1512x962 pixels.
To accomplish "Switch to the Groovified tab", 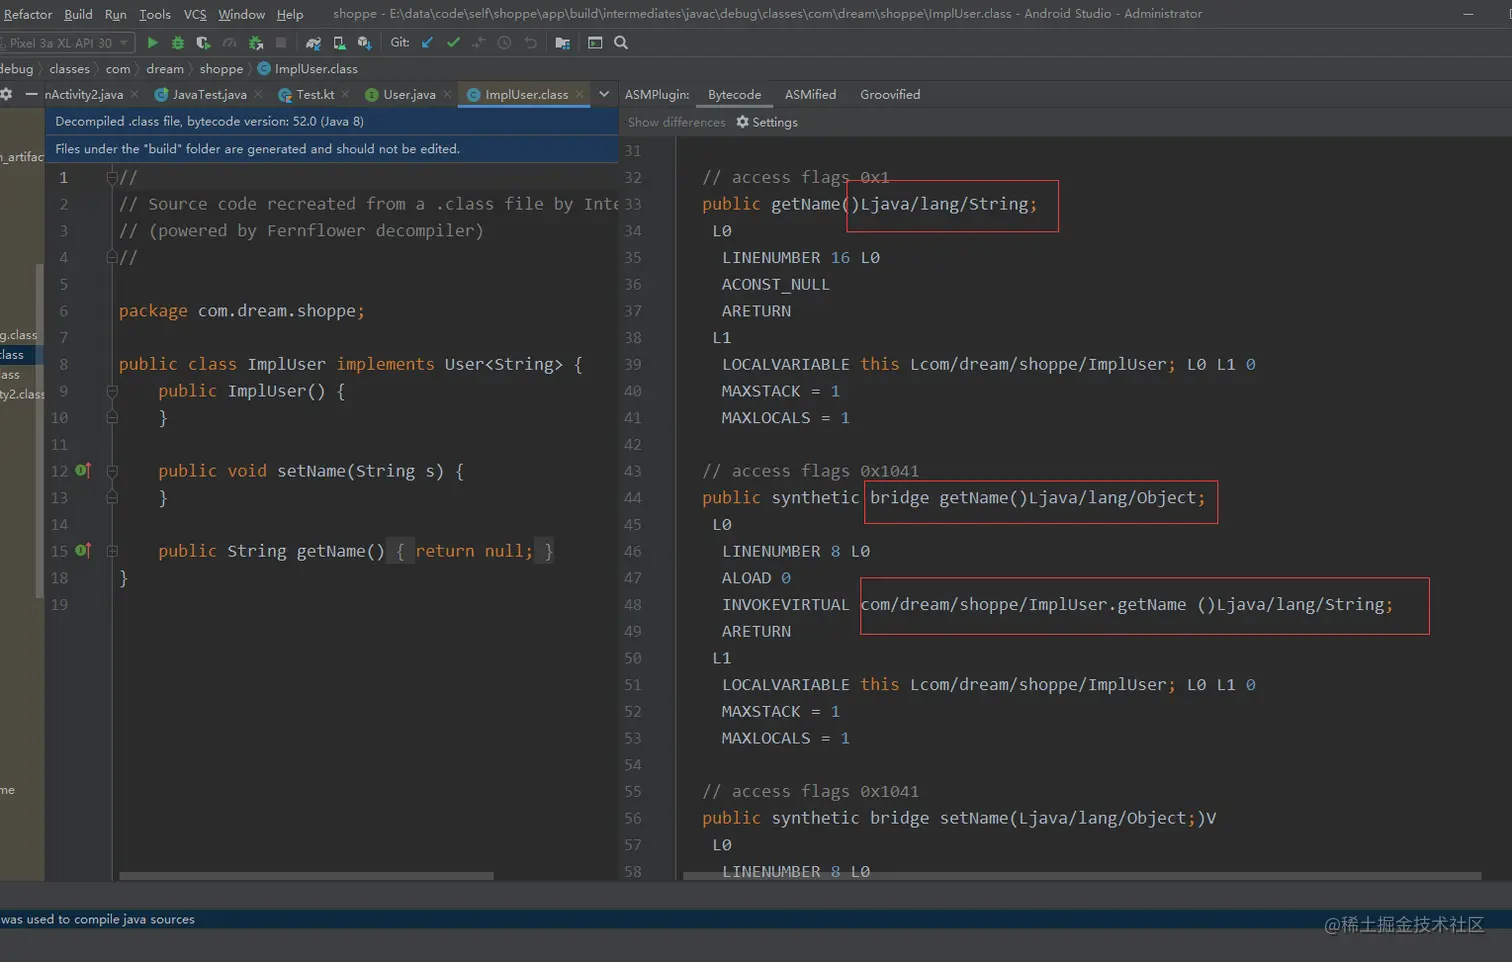I will coord(890,94).
